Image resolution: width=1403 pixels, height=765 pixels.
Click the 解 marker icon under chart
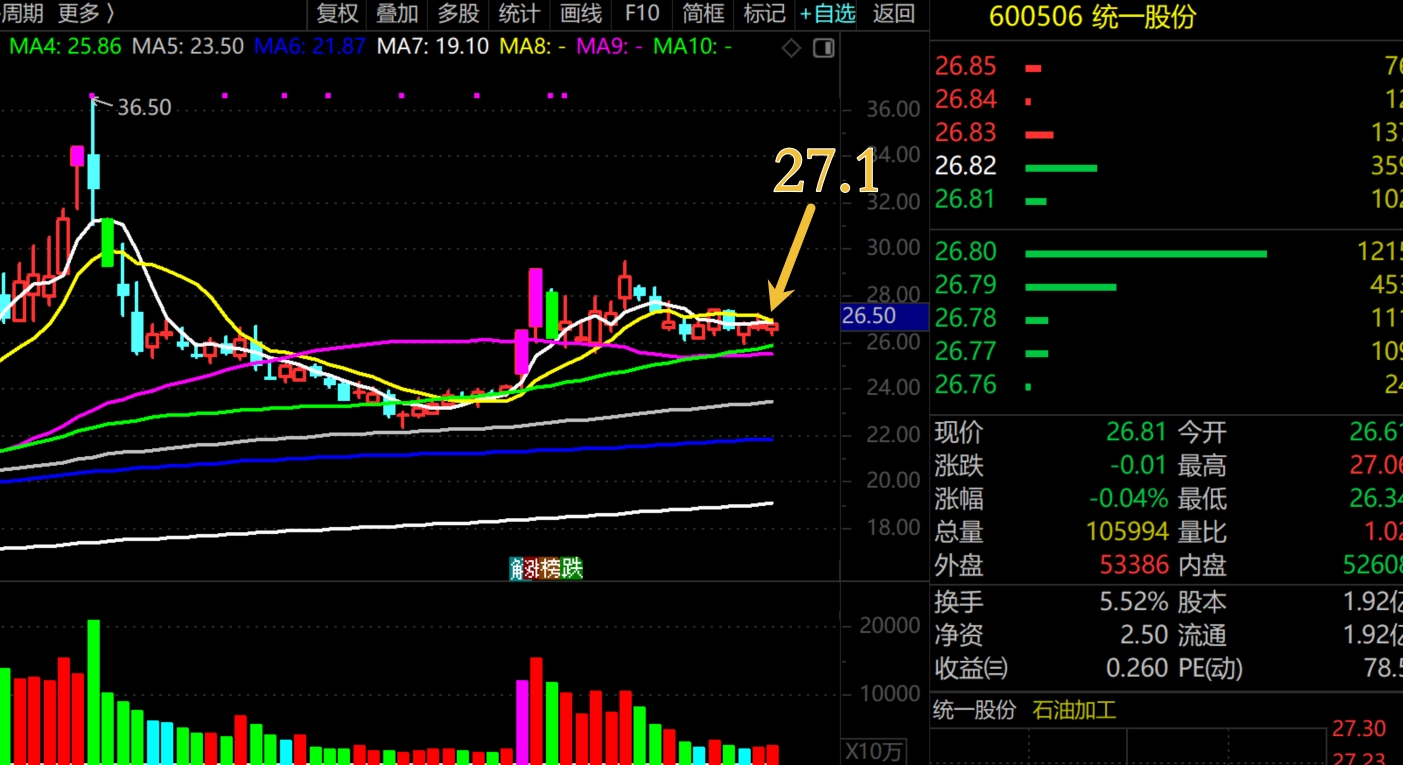pos(517,569)
